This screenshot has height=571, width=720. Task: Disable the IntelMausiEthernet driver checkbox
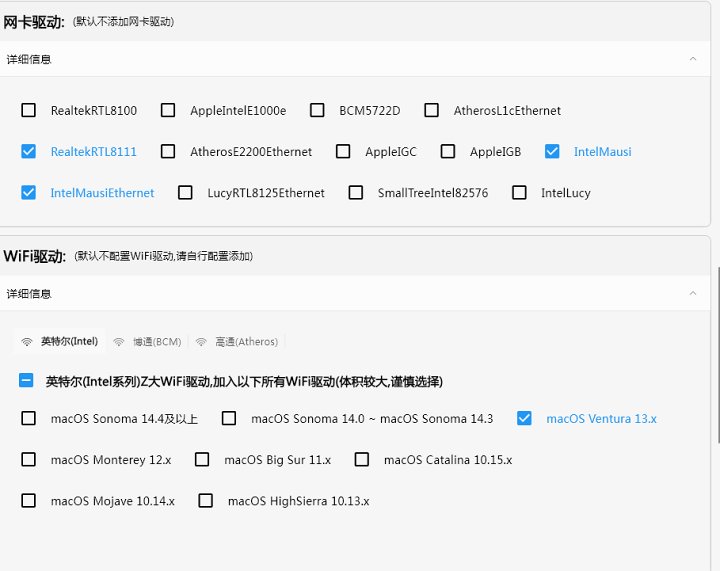(x=28, y=193)
